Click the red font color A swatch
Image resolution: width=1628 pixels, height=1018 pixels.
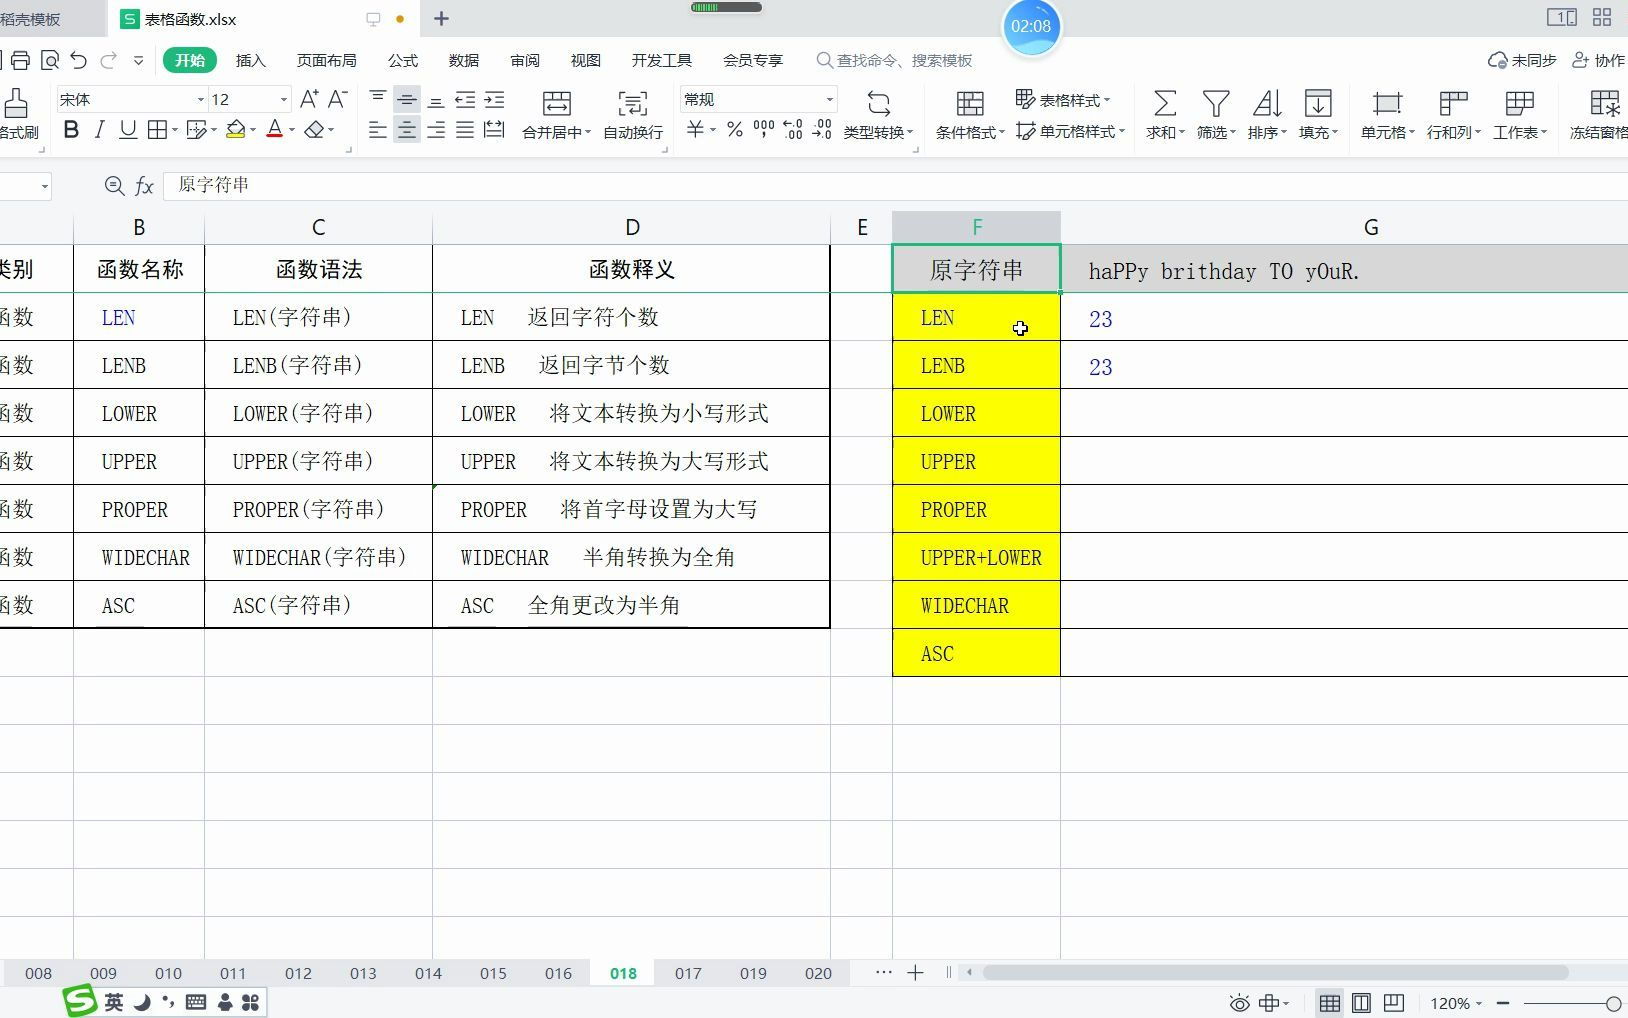point(275,130)
